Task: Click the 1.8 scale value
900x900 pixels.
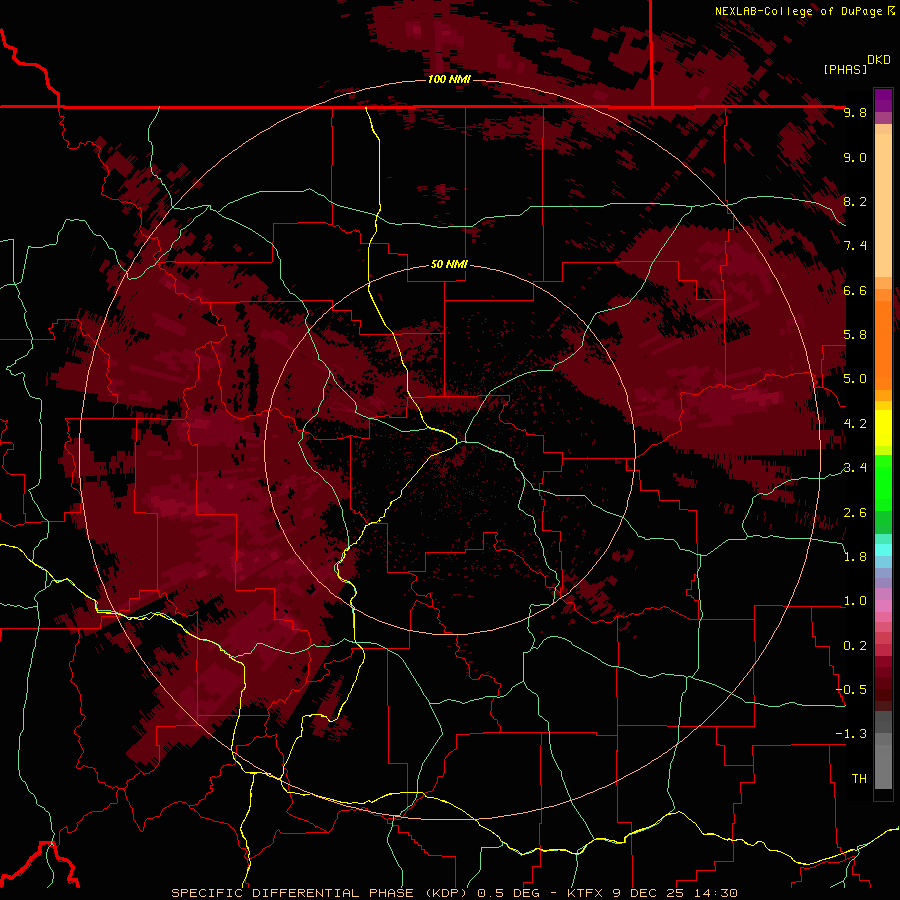Action: click(855, 557)
